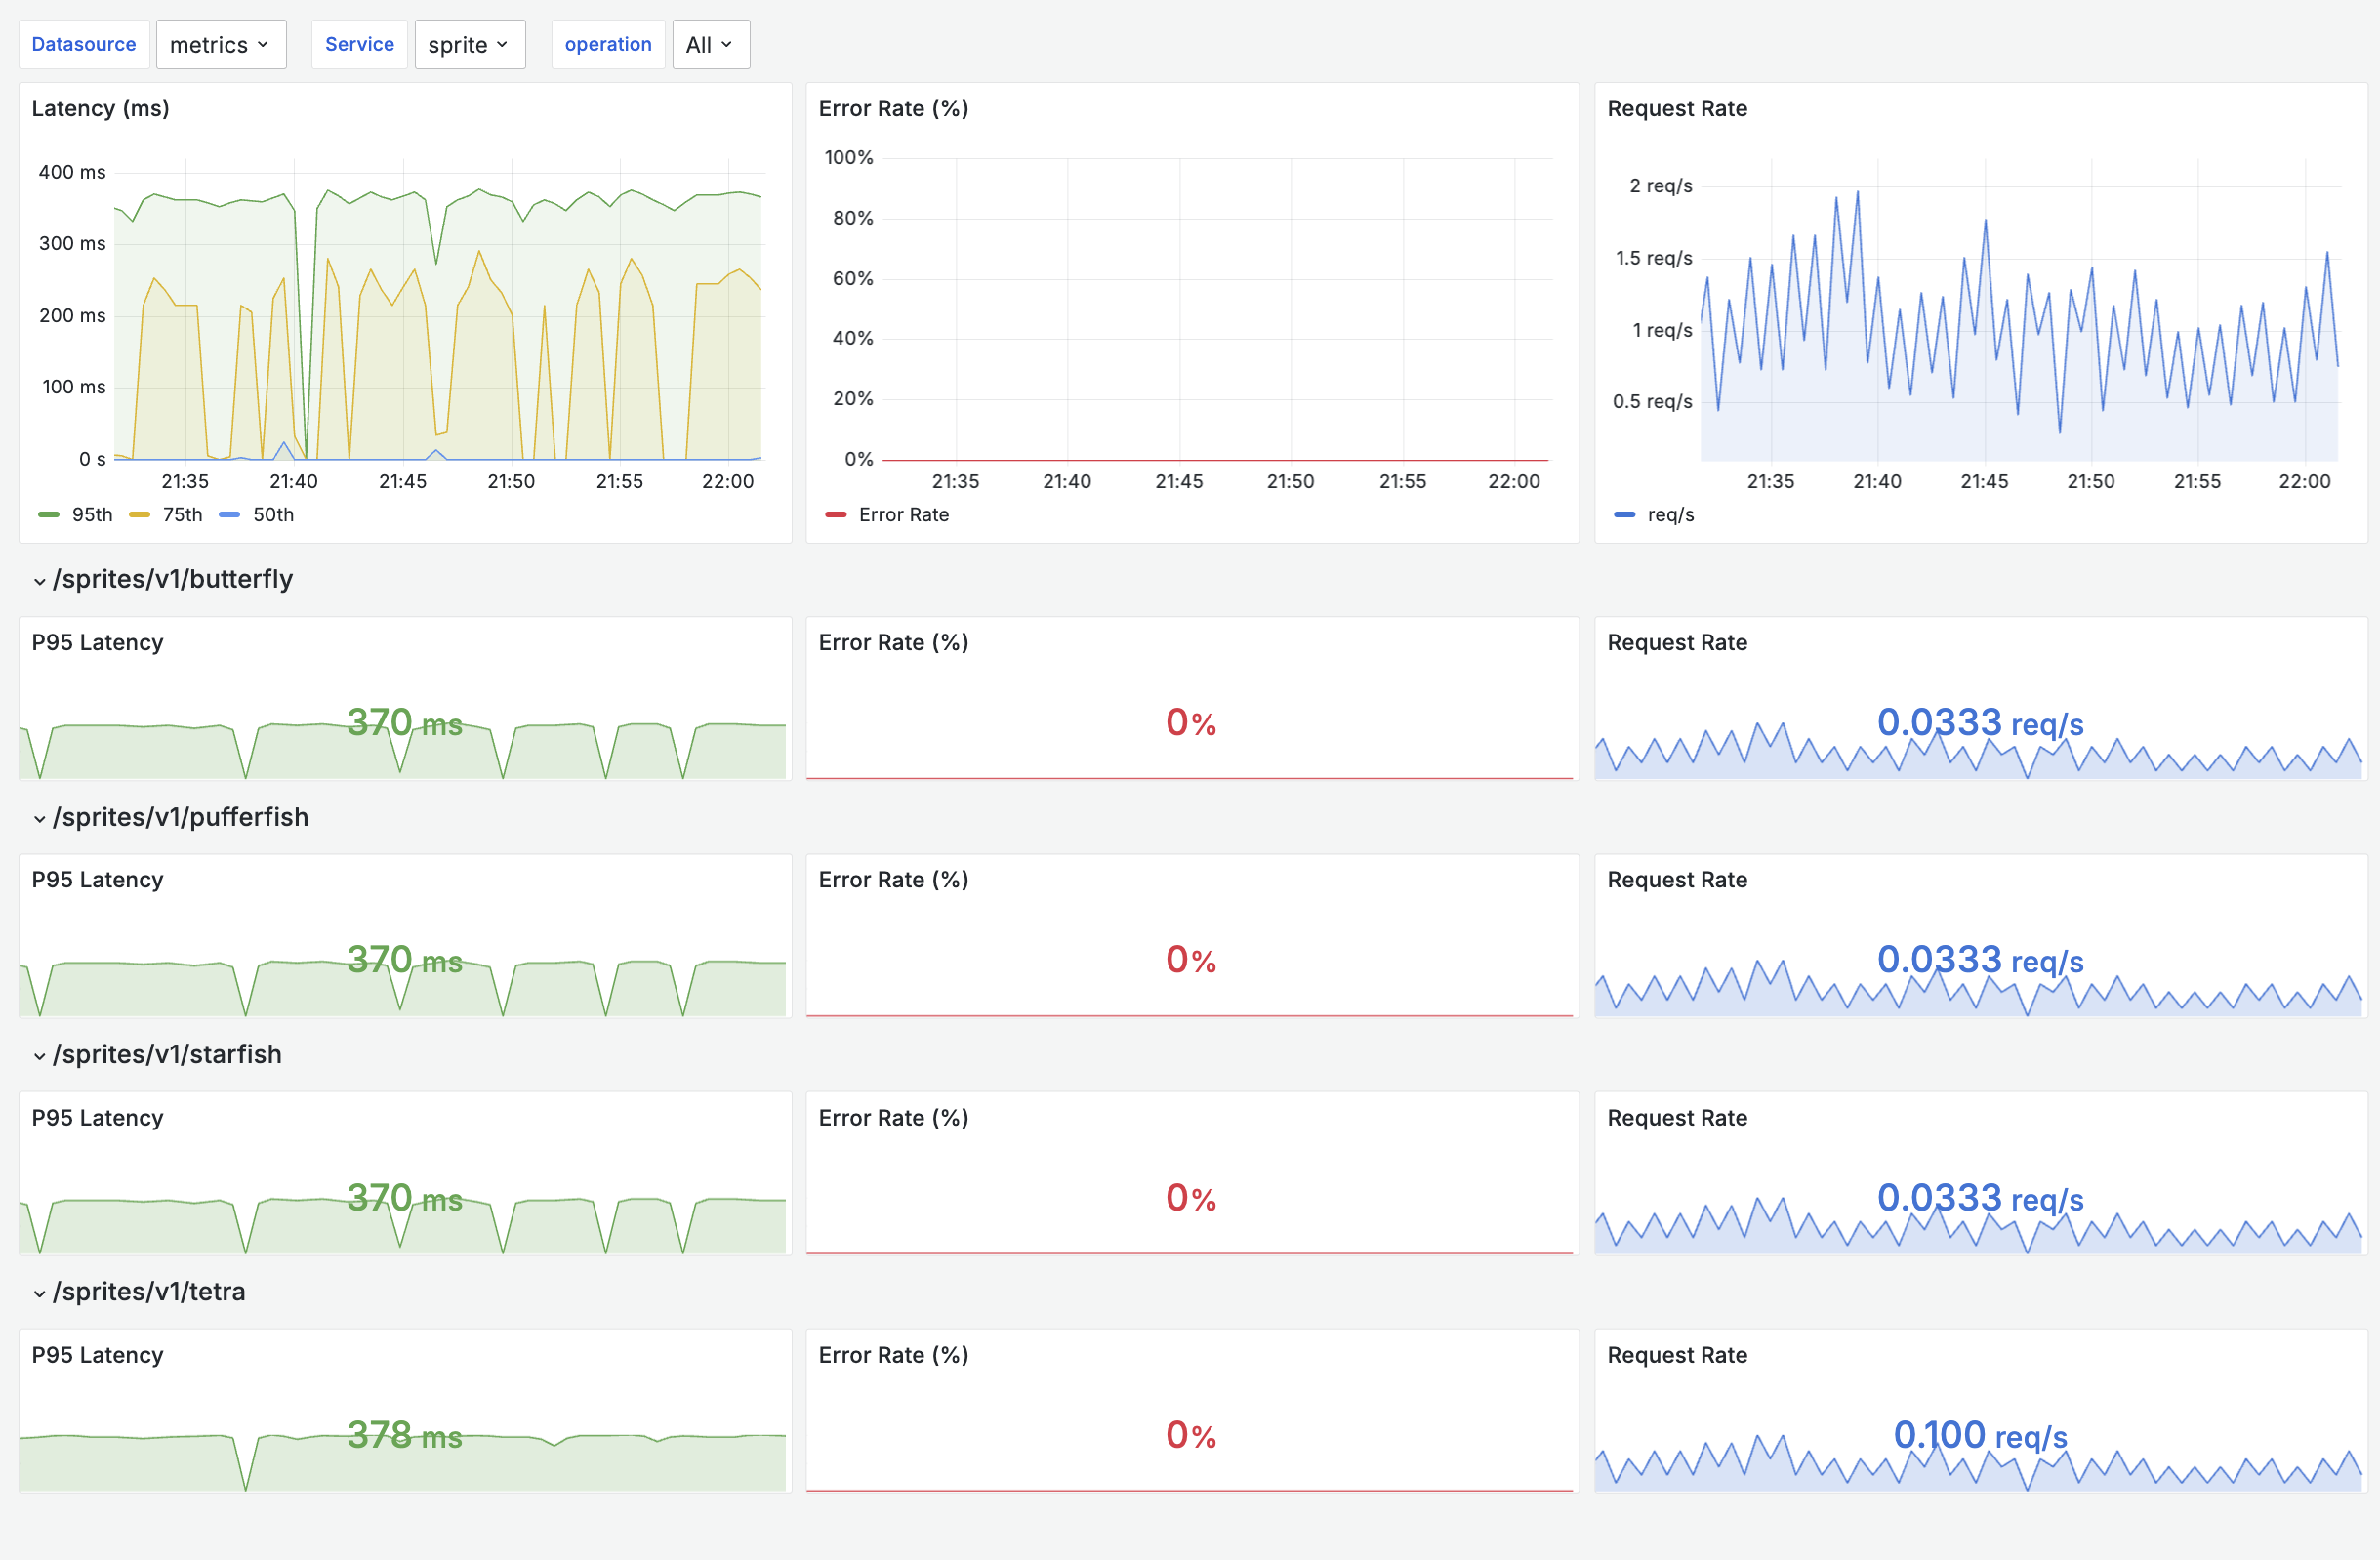Screen dimensions: 2380x1560
Task: Collapse the /sprites/v1/pufferfish row chevron
Action: point(40,819)
